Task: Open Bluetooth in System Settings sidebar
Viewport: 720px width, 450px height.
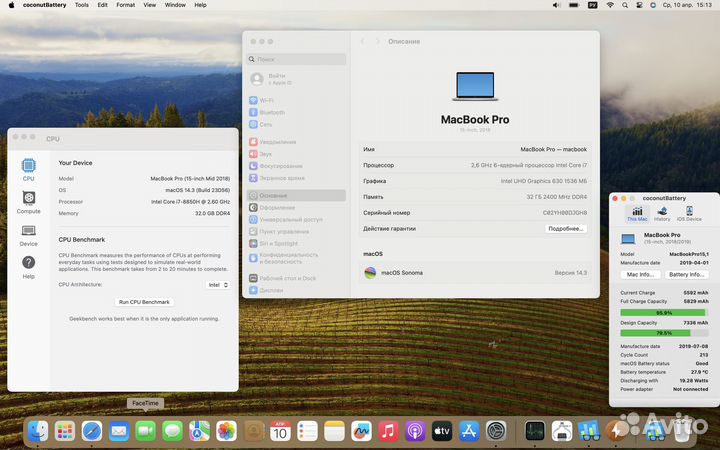Action: point(267,112)
